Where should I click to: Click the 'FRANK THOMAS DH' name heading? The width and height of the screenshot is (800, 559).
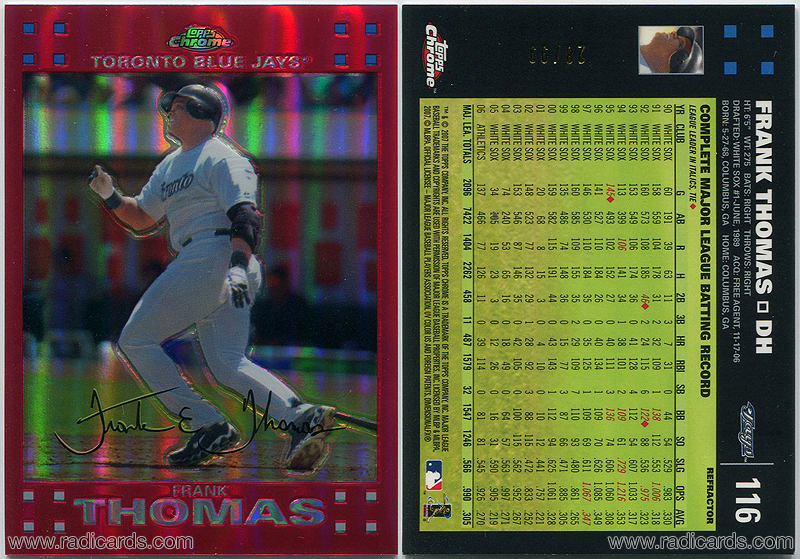tap(763, 226)
